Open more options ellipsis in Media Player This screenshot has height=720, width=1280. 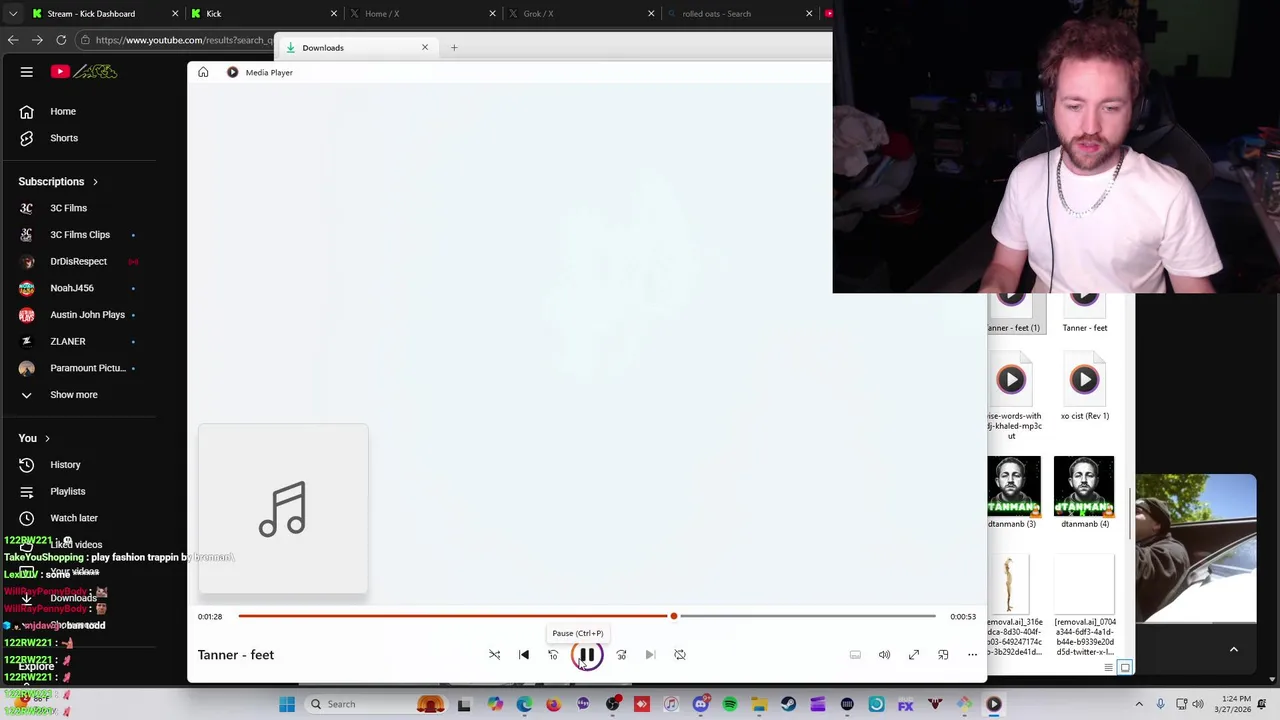click(972, 655)
